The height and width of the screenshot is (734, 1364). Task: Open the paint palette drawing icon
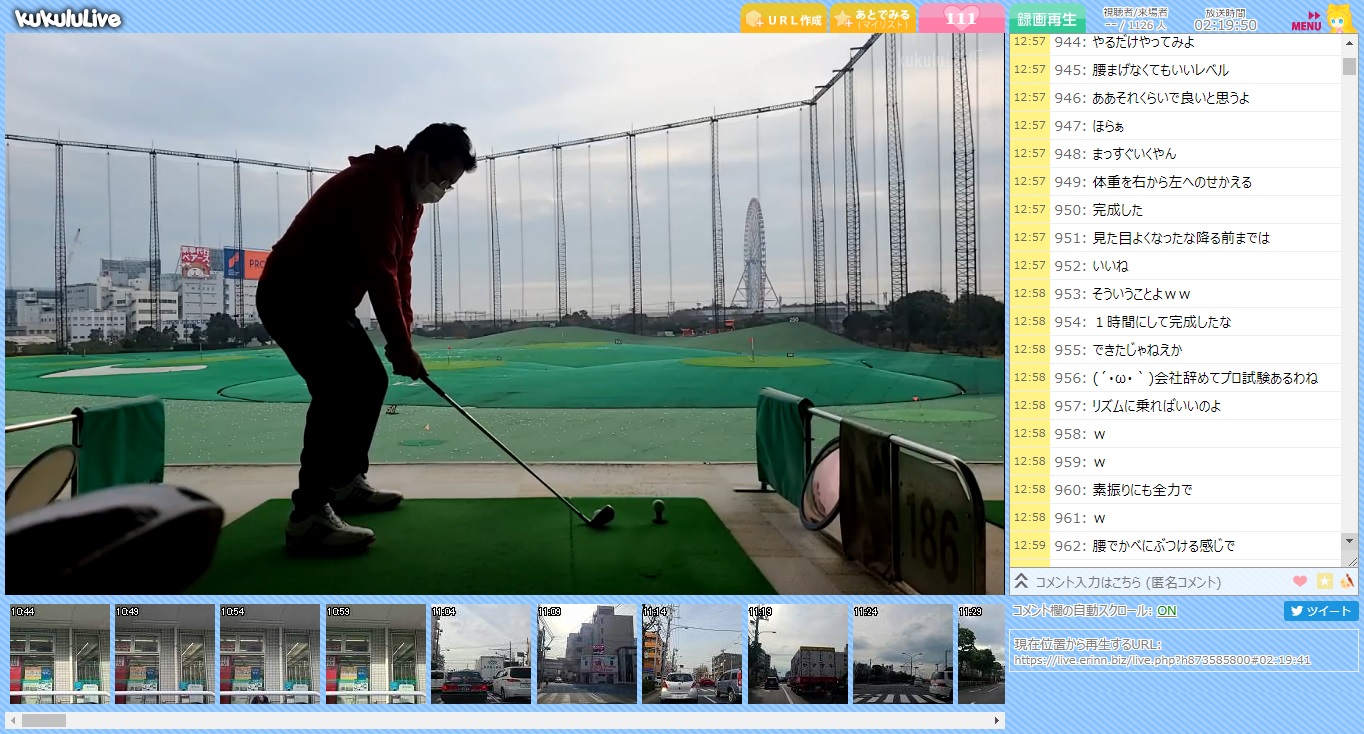tap(1347, 581)
